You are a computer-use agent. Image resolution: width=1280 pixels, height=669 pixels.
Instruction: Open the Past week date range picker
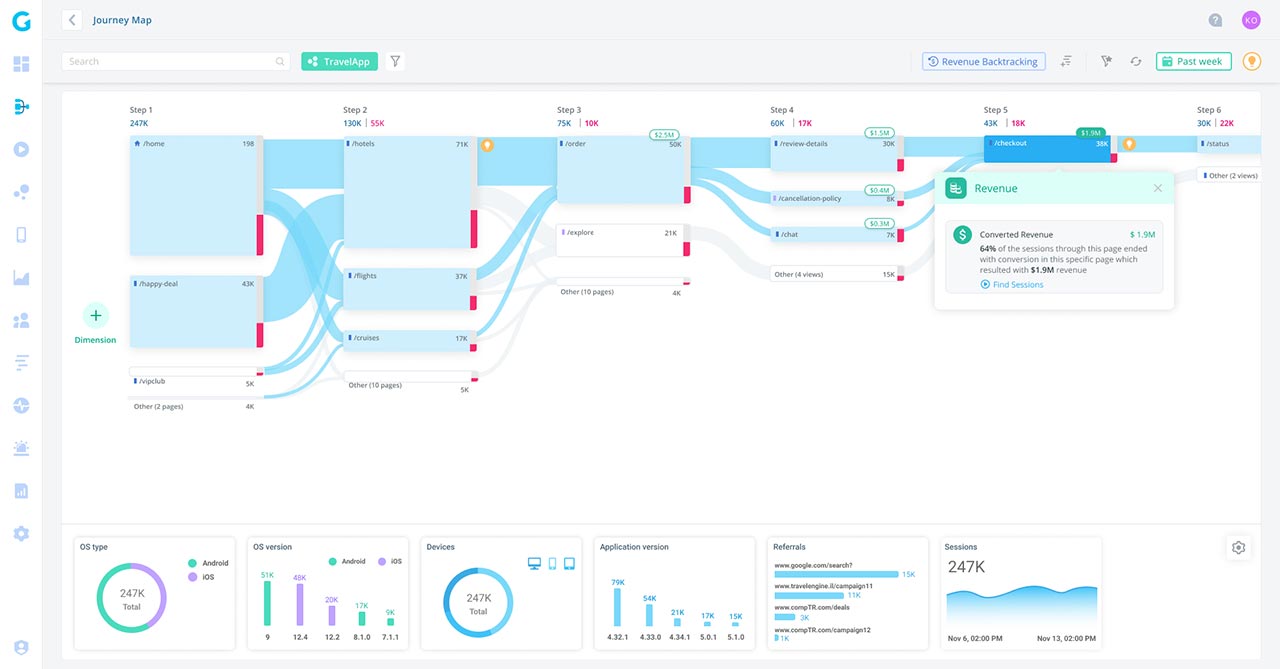(x=1193, y=61)
